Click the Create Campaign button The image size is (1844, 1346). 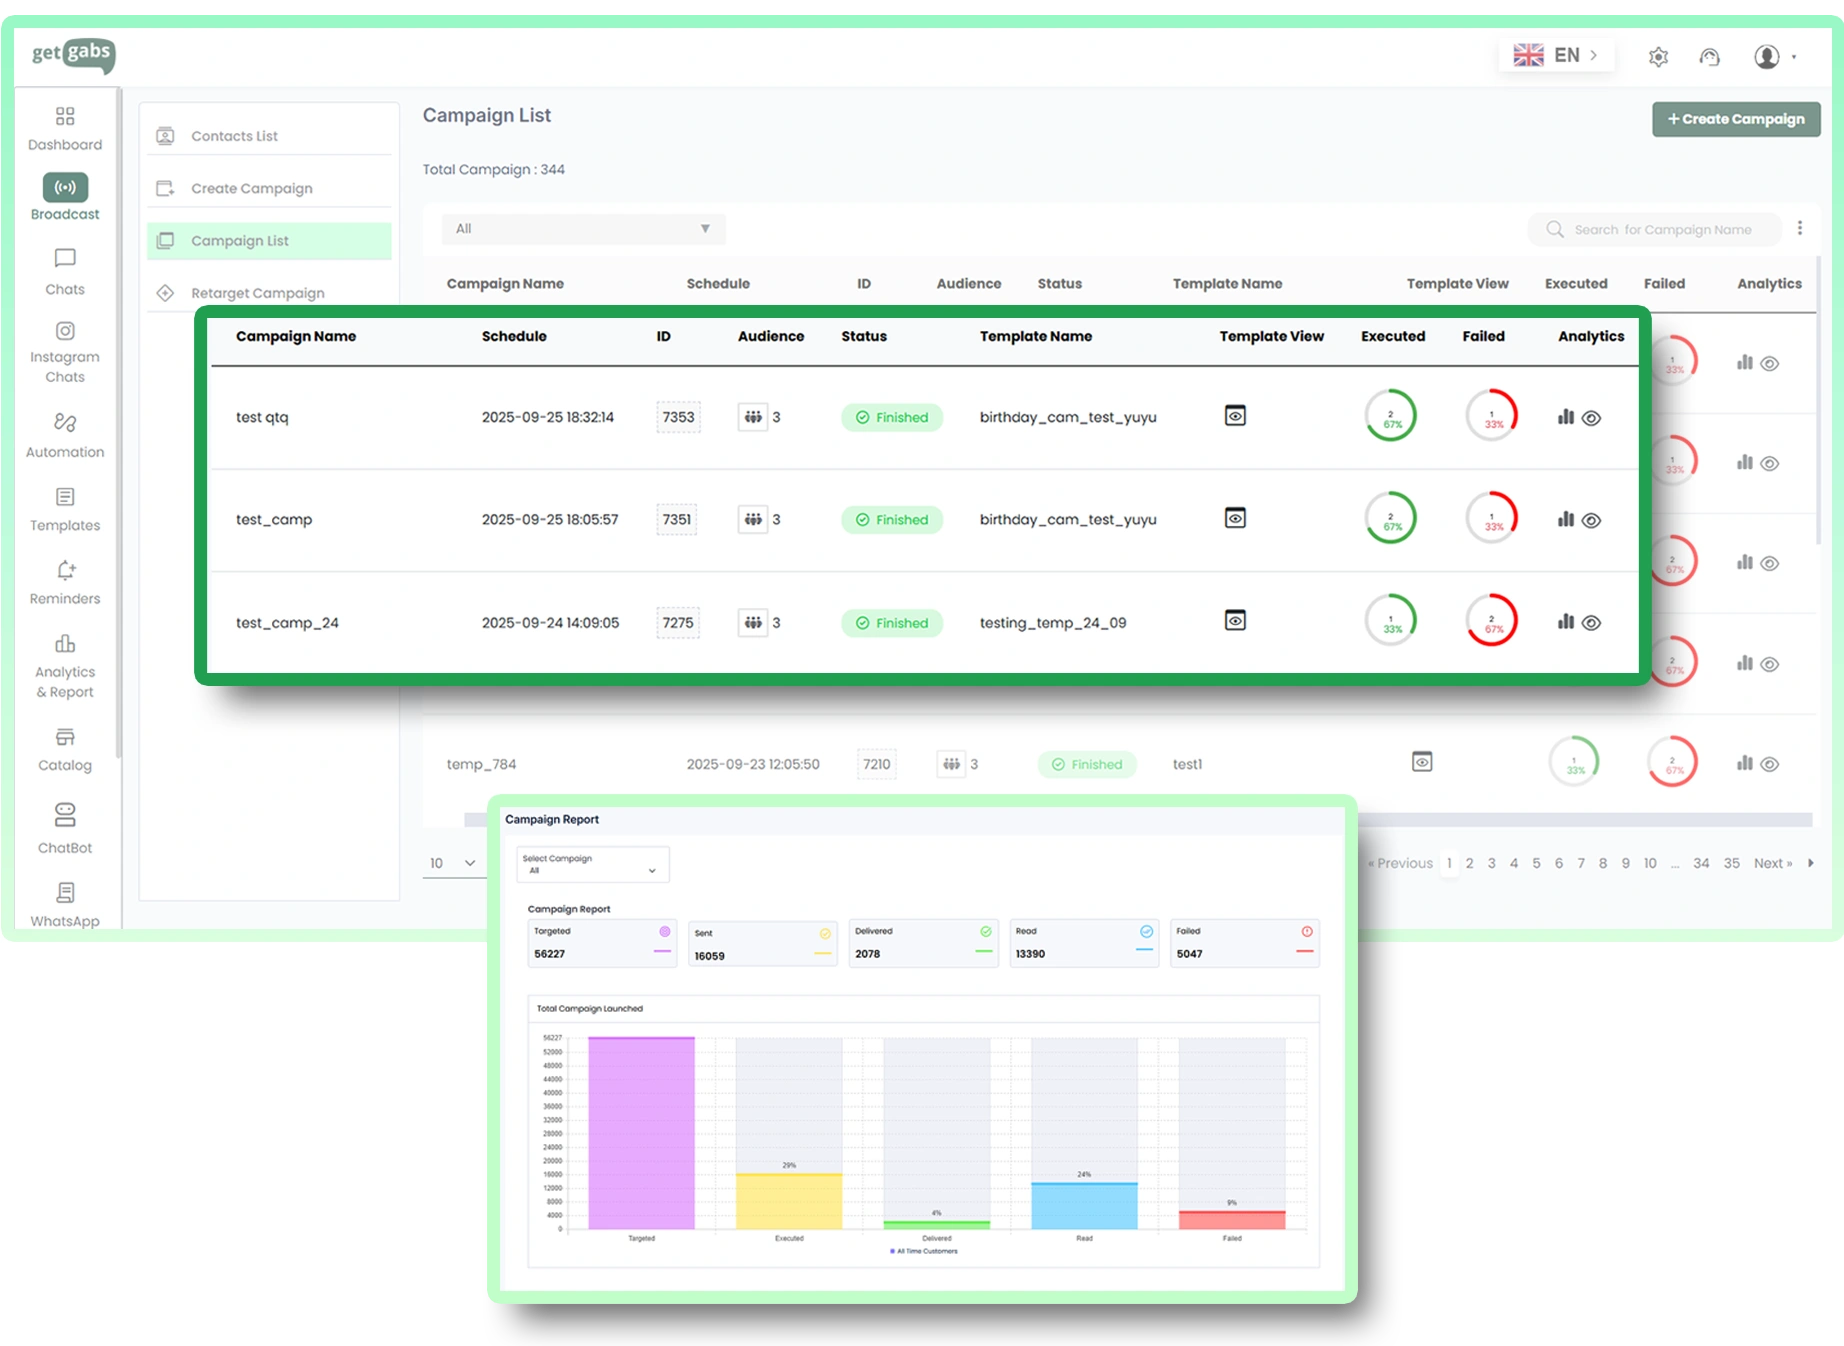(x=1735, y=119)
